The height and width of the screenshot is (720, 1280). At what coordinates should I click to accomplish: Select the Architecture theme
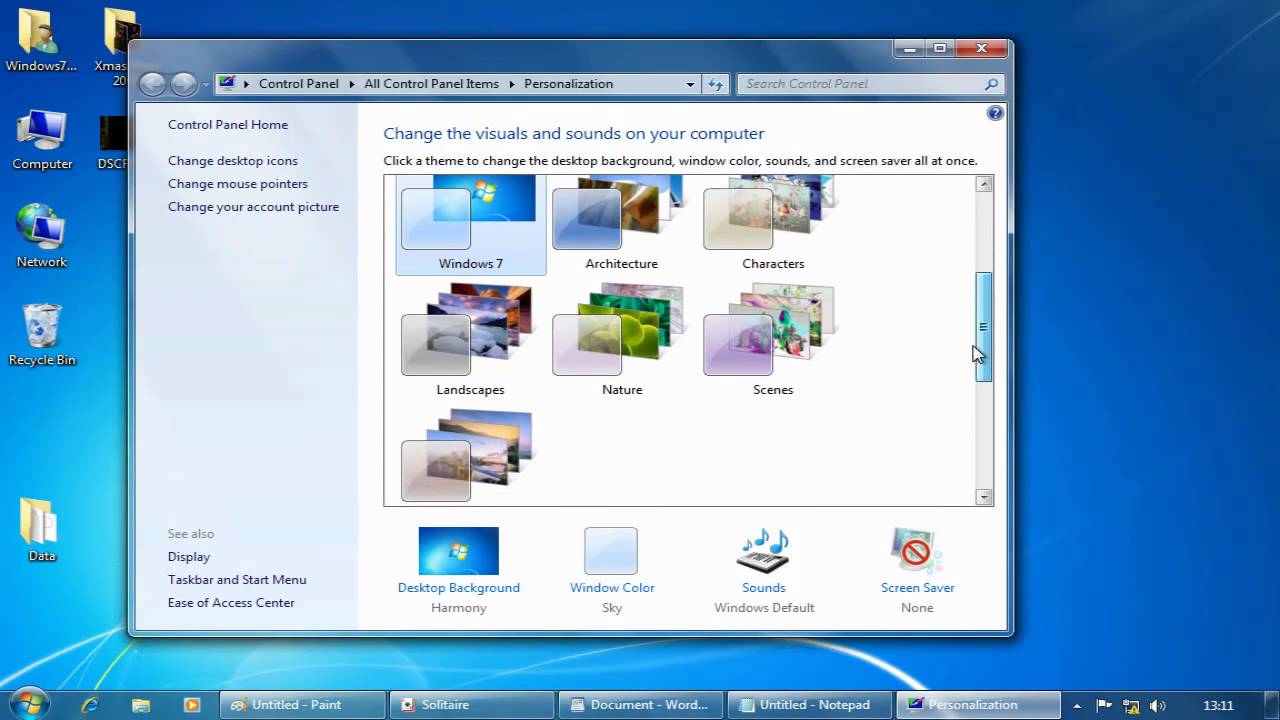click(x=621, y=224)
